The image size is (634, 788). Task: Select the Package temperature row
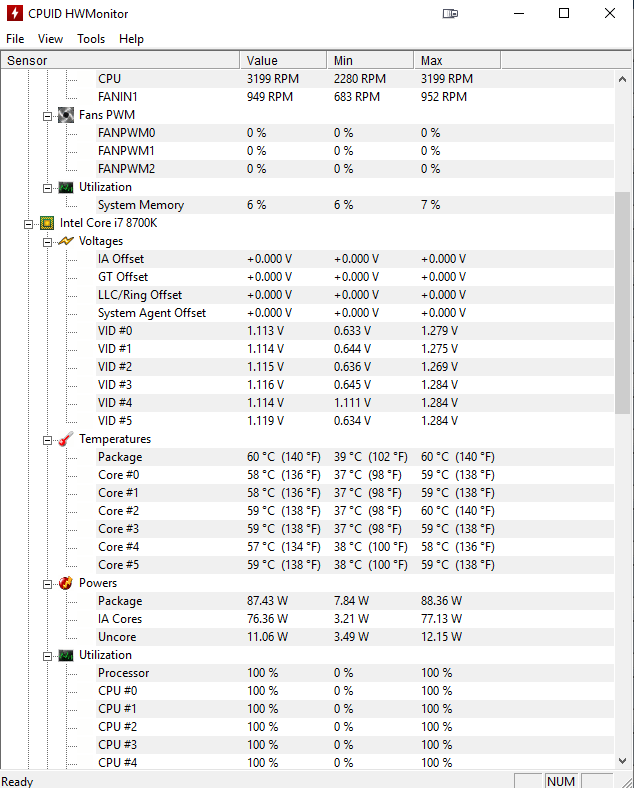click(120, 457)
